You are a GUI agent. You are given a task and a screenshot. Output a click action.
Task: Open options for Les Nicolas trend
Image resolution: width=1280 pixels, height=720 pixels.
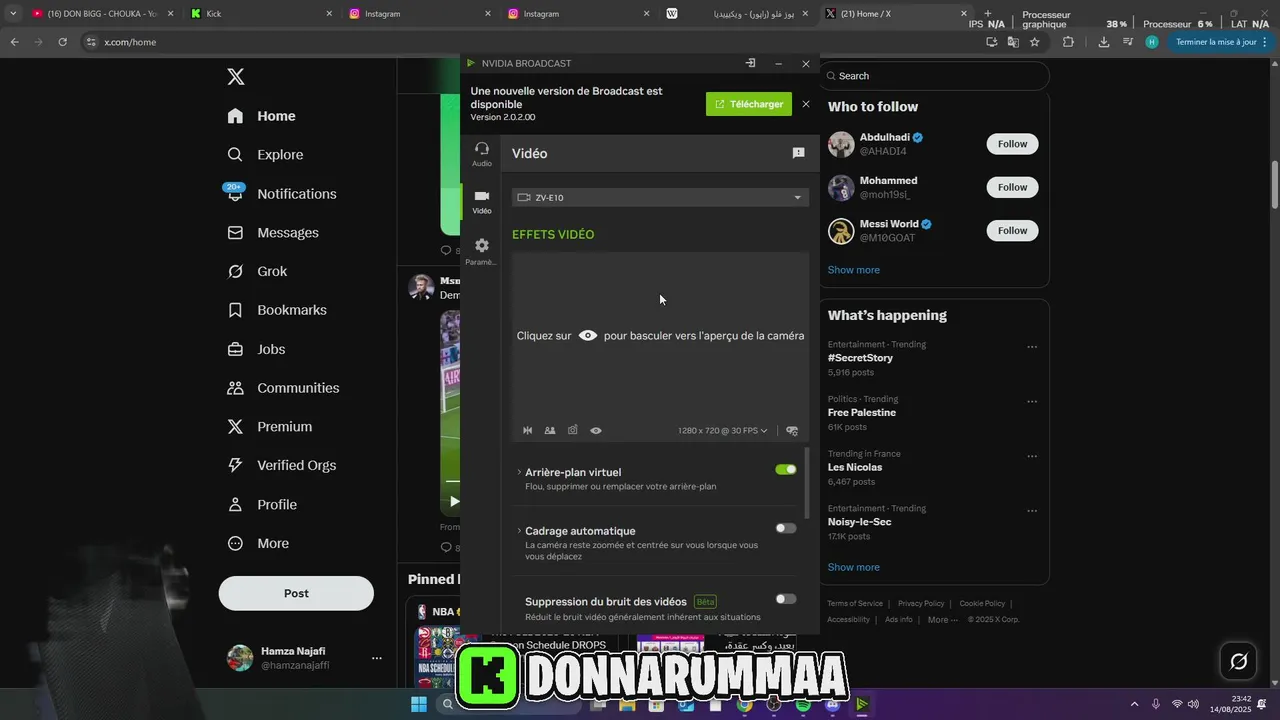[1032, 457]
